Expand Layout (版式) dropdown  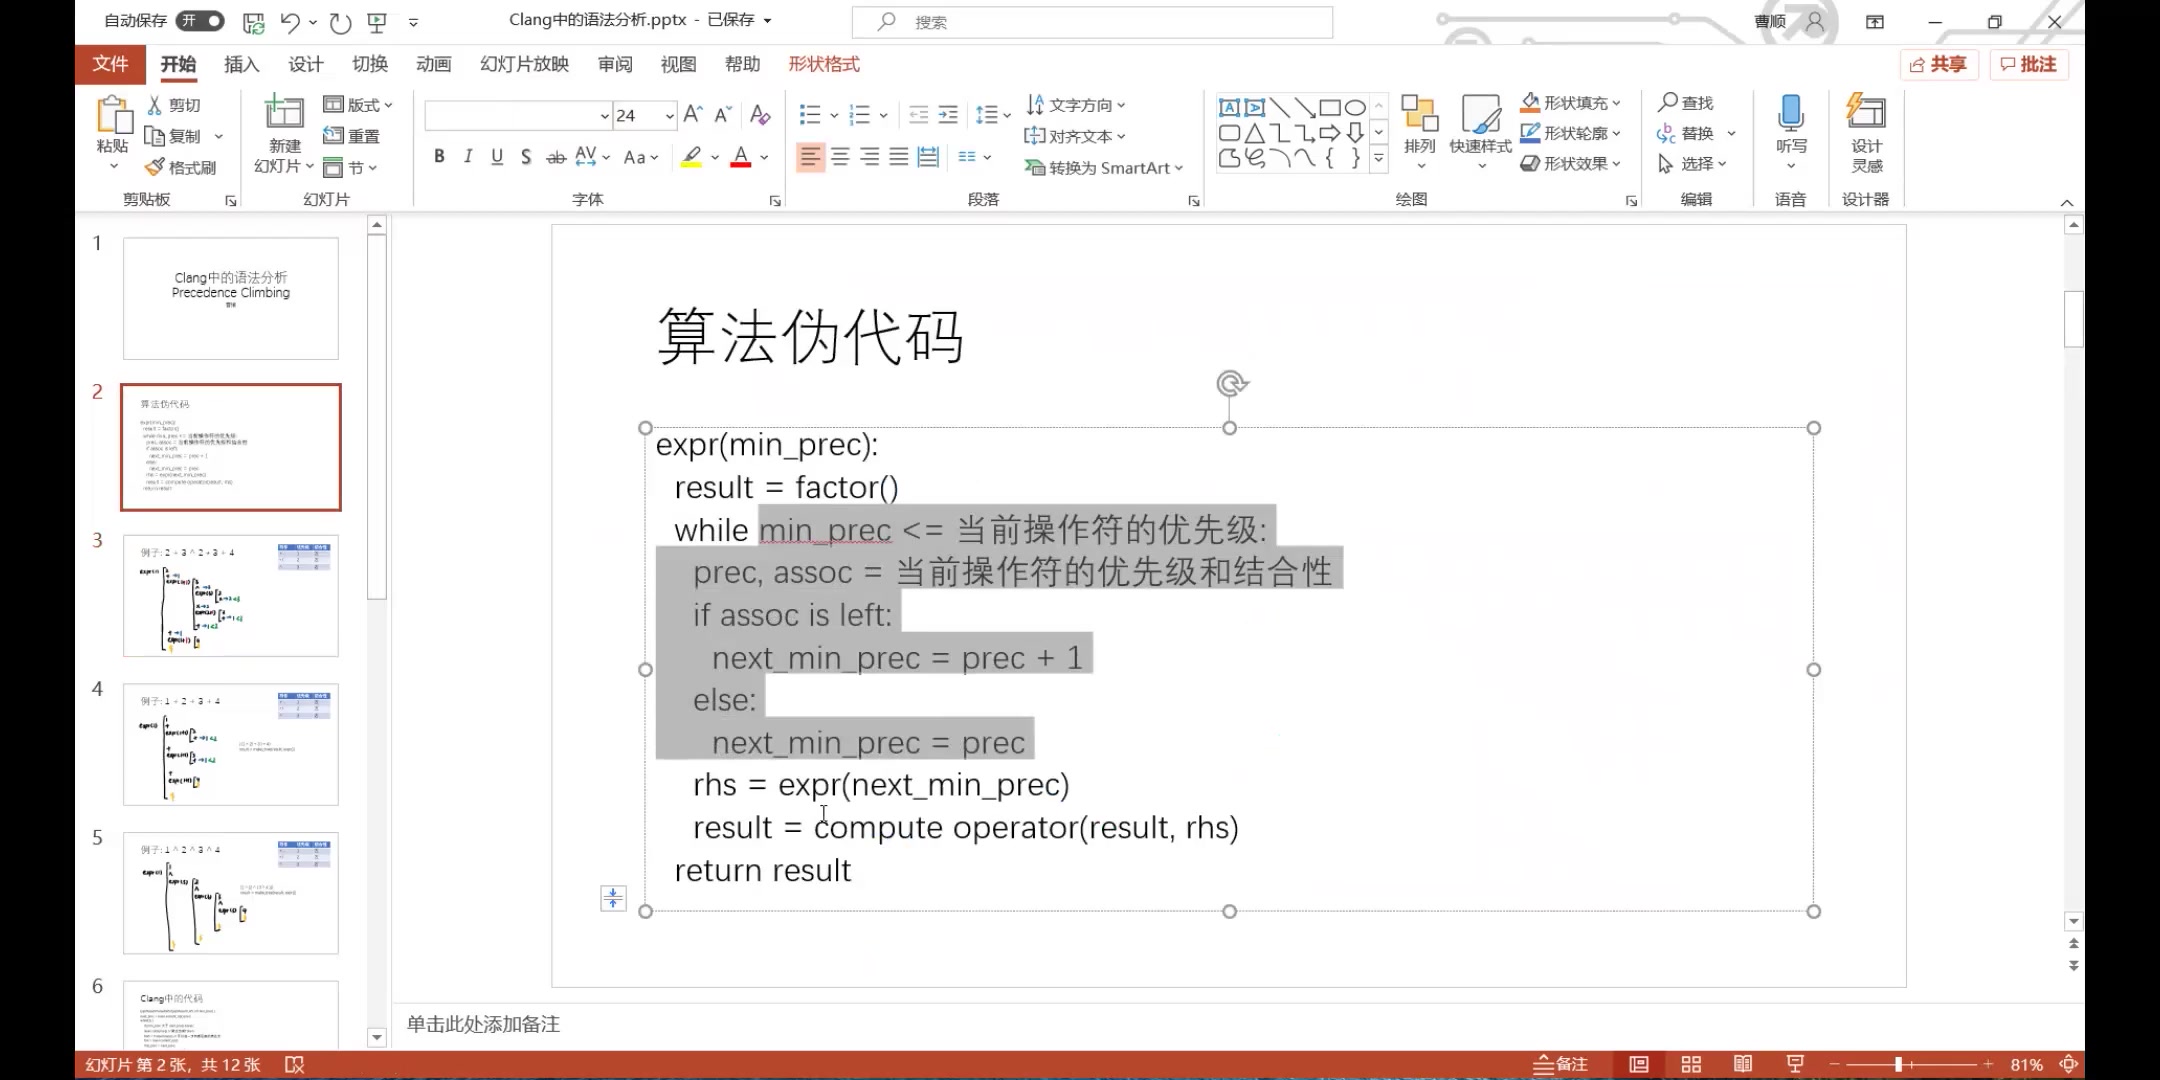[x=357, y=104]
